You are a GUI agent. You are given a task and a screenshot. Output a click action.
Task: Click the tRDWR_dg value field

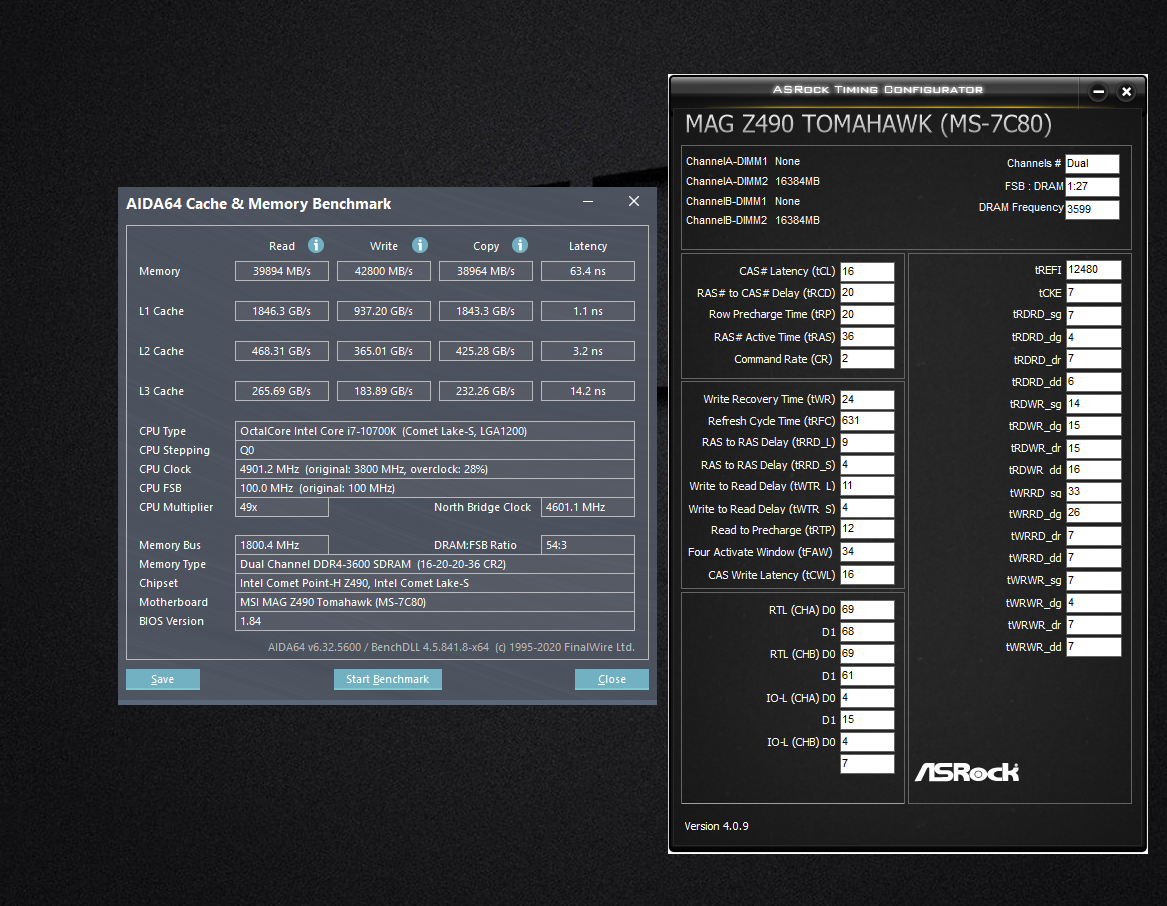pos(1093,426)
